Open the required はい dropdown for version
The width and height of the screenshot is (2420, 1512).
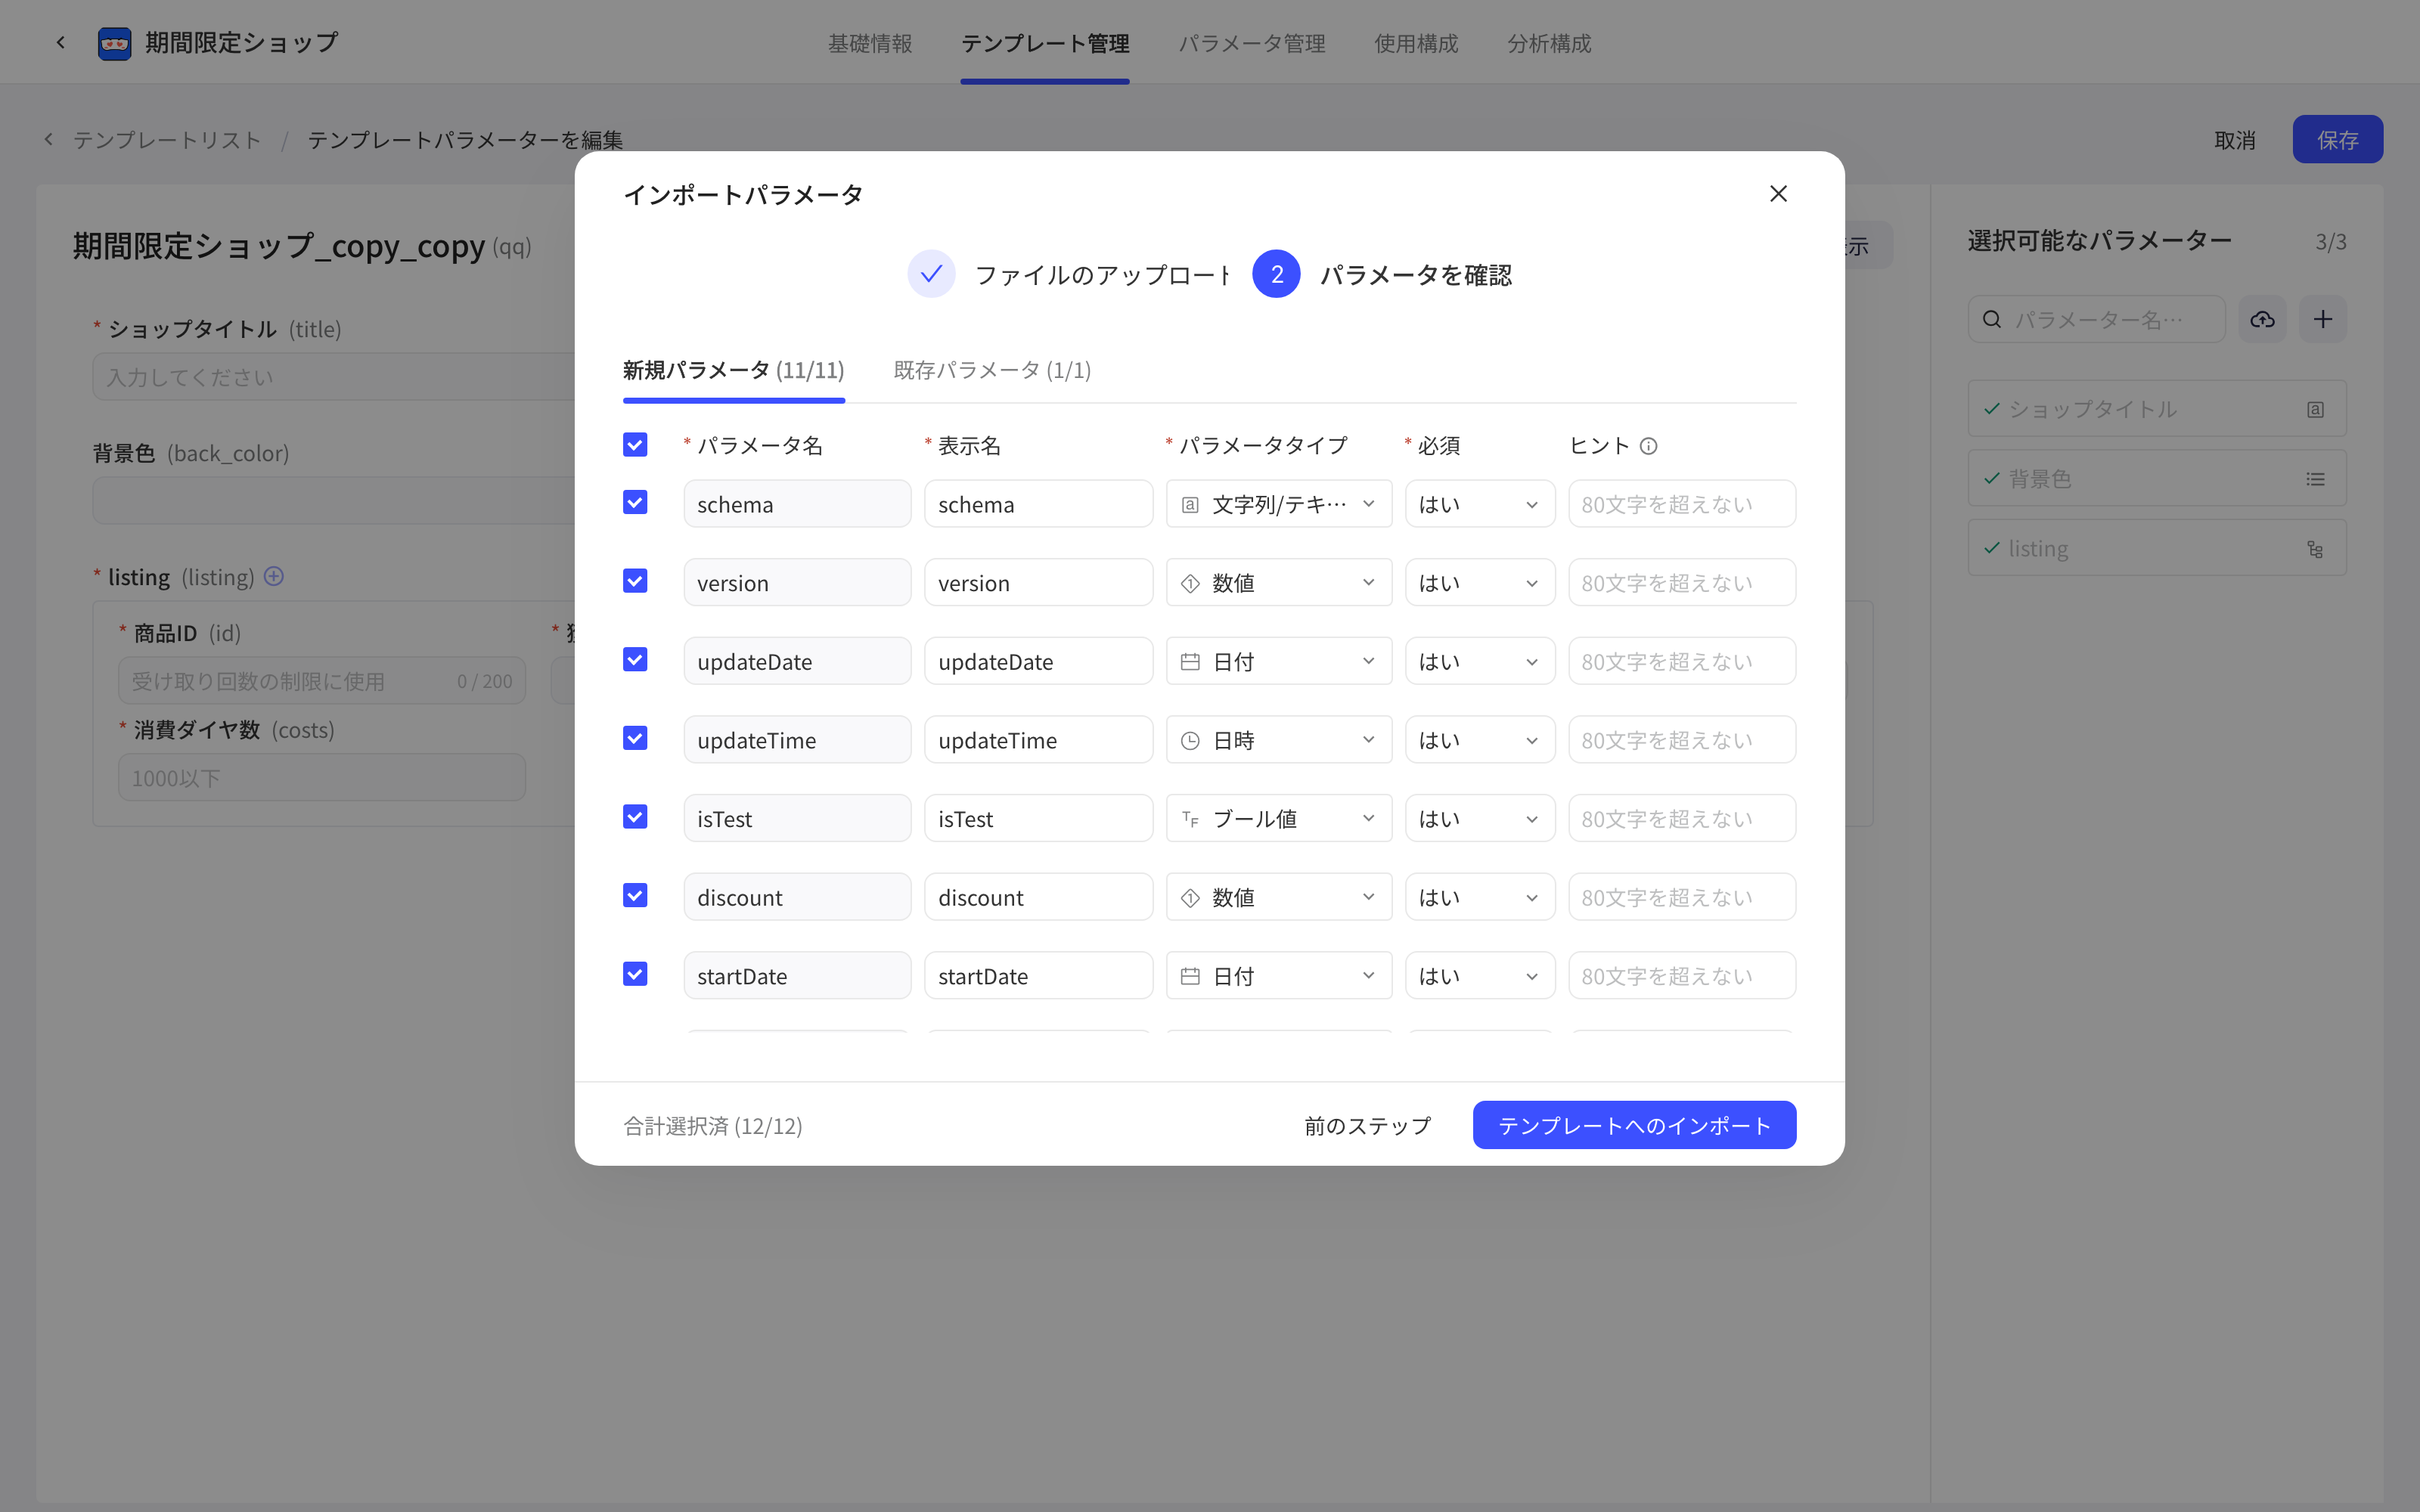(x=1480, y=583)
